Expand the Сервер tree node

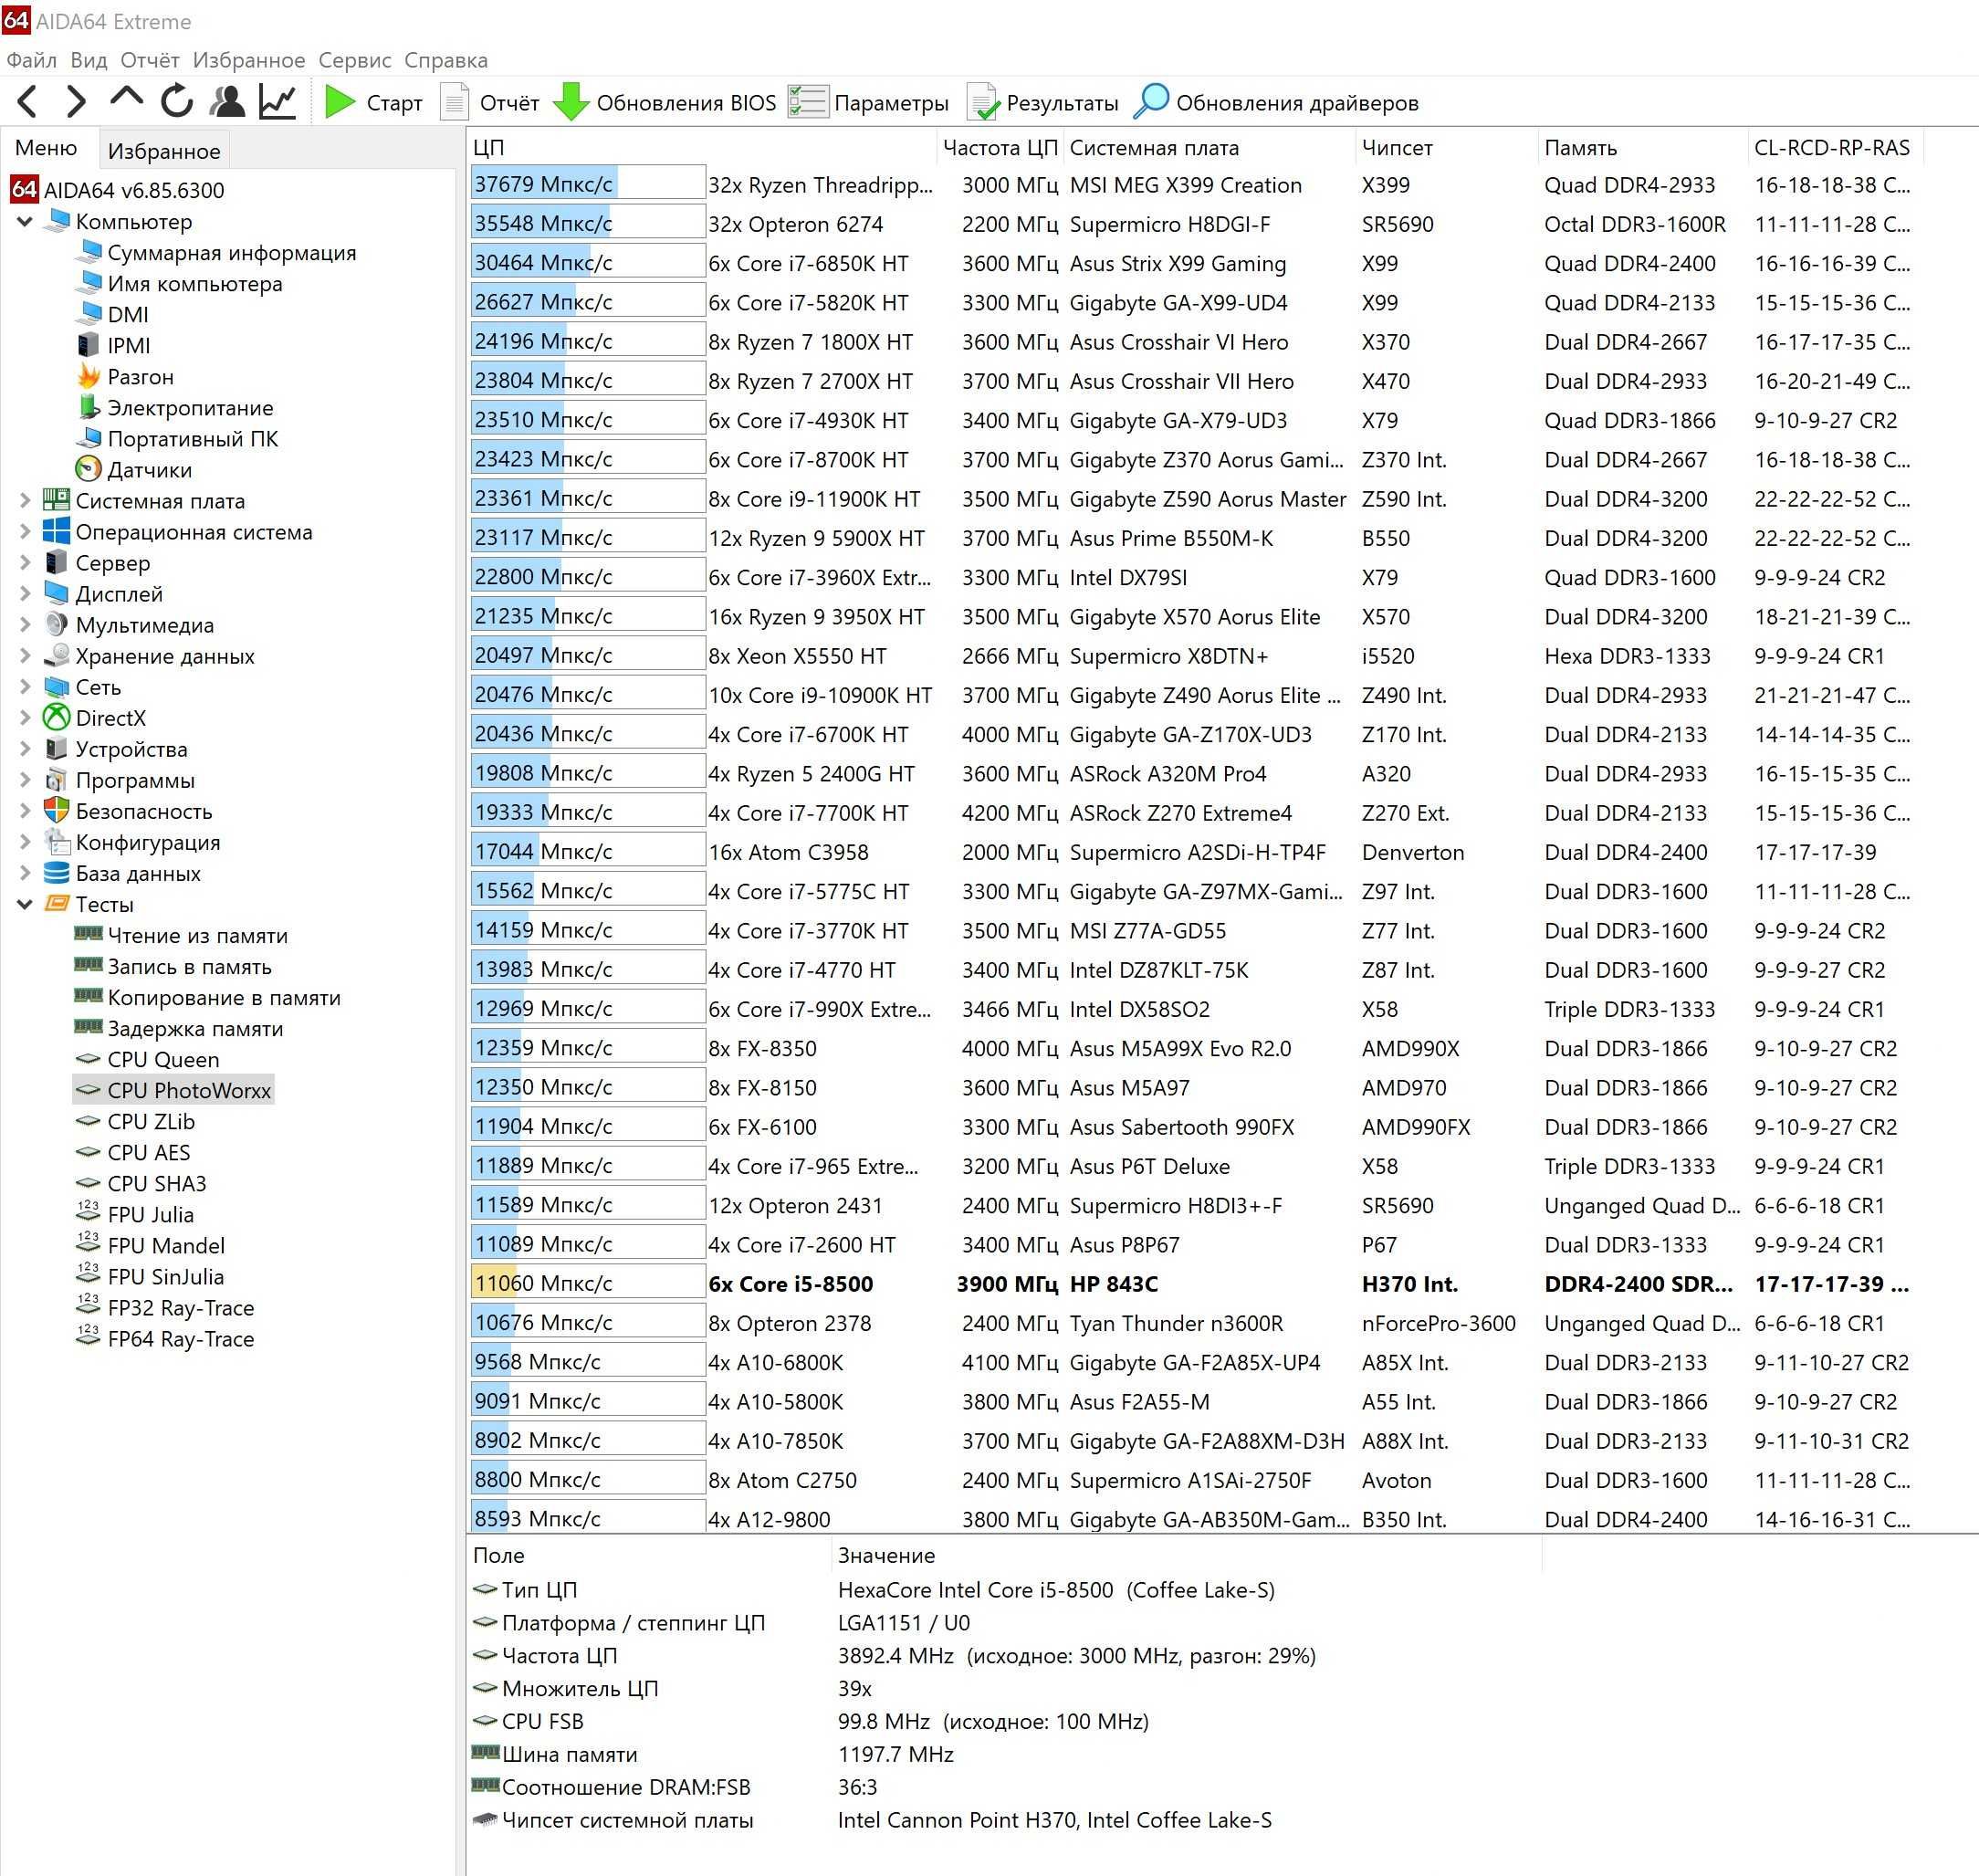click(25, 562)
